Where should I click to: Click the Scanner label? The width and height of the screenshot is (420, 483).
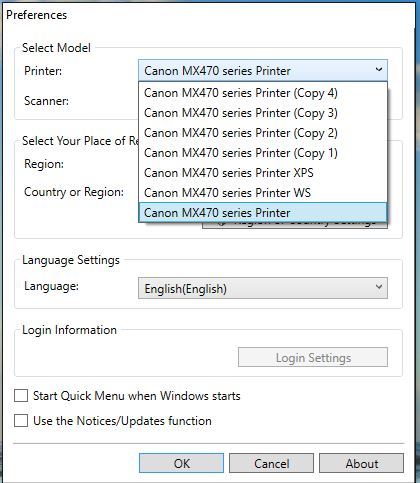point(47,101)
